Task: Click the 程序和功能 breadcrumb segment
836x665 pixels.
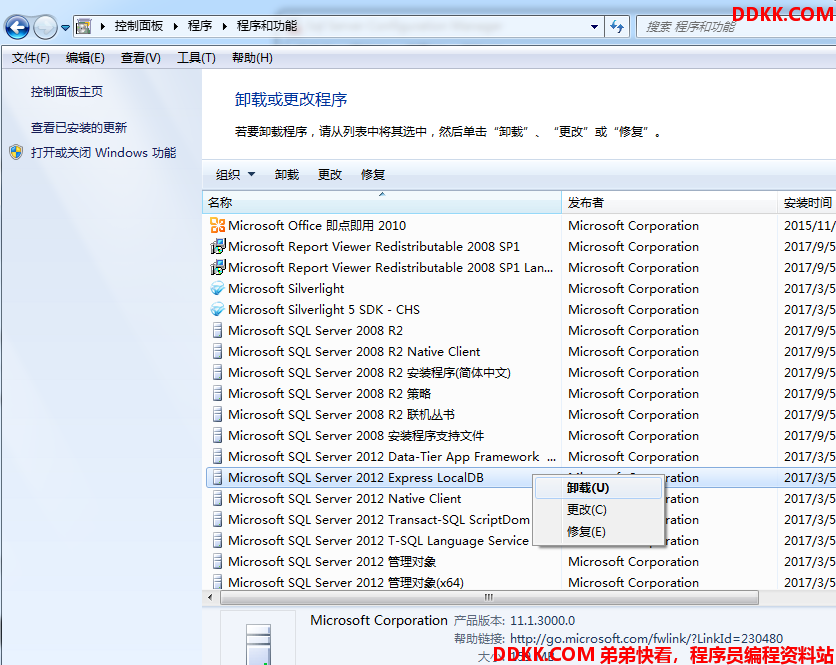Action: (x=267, y=26)
